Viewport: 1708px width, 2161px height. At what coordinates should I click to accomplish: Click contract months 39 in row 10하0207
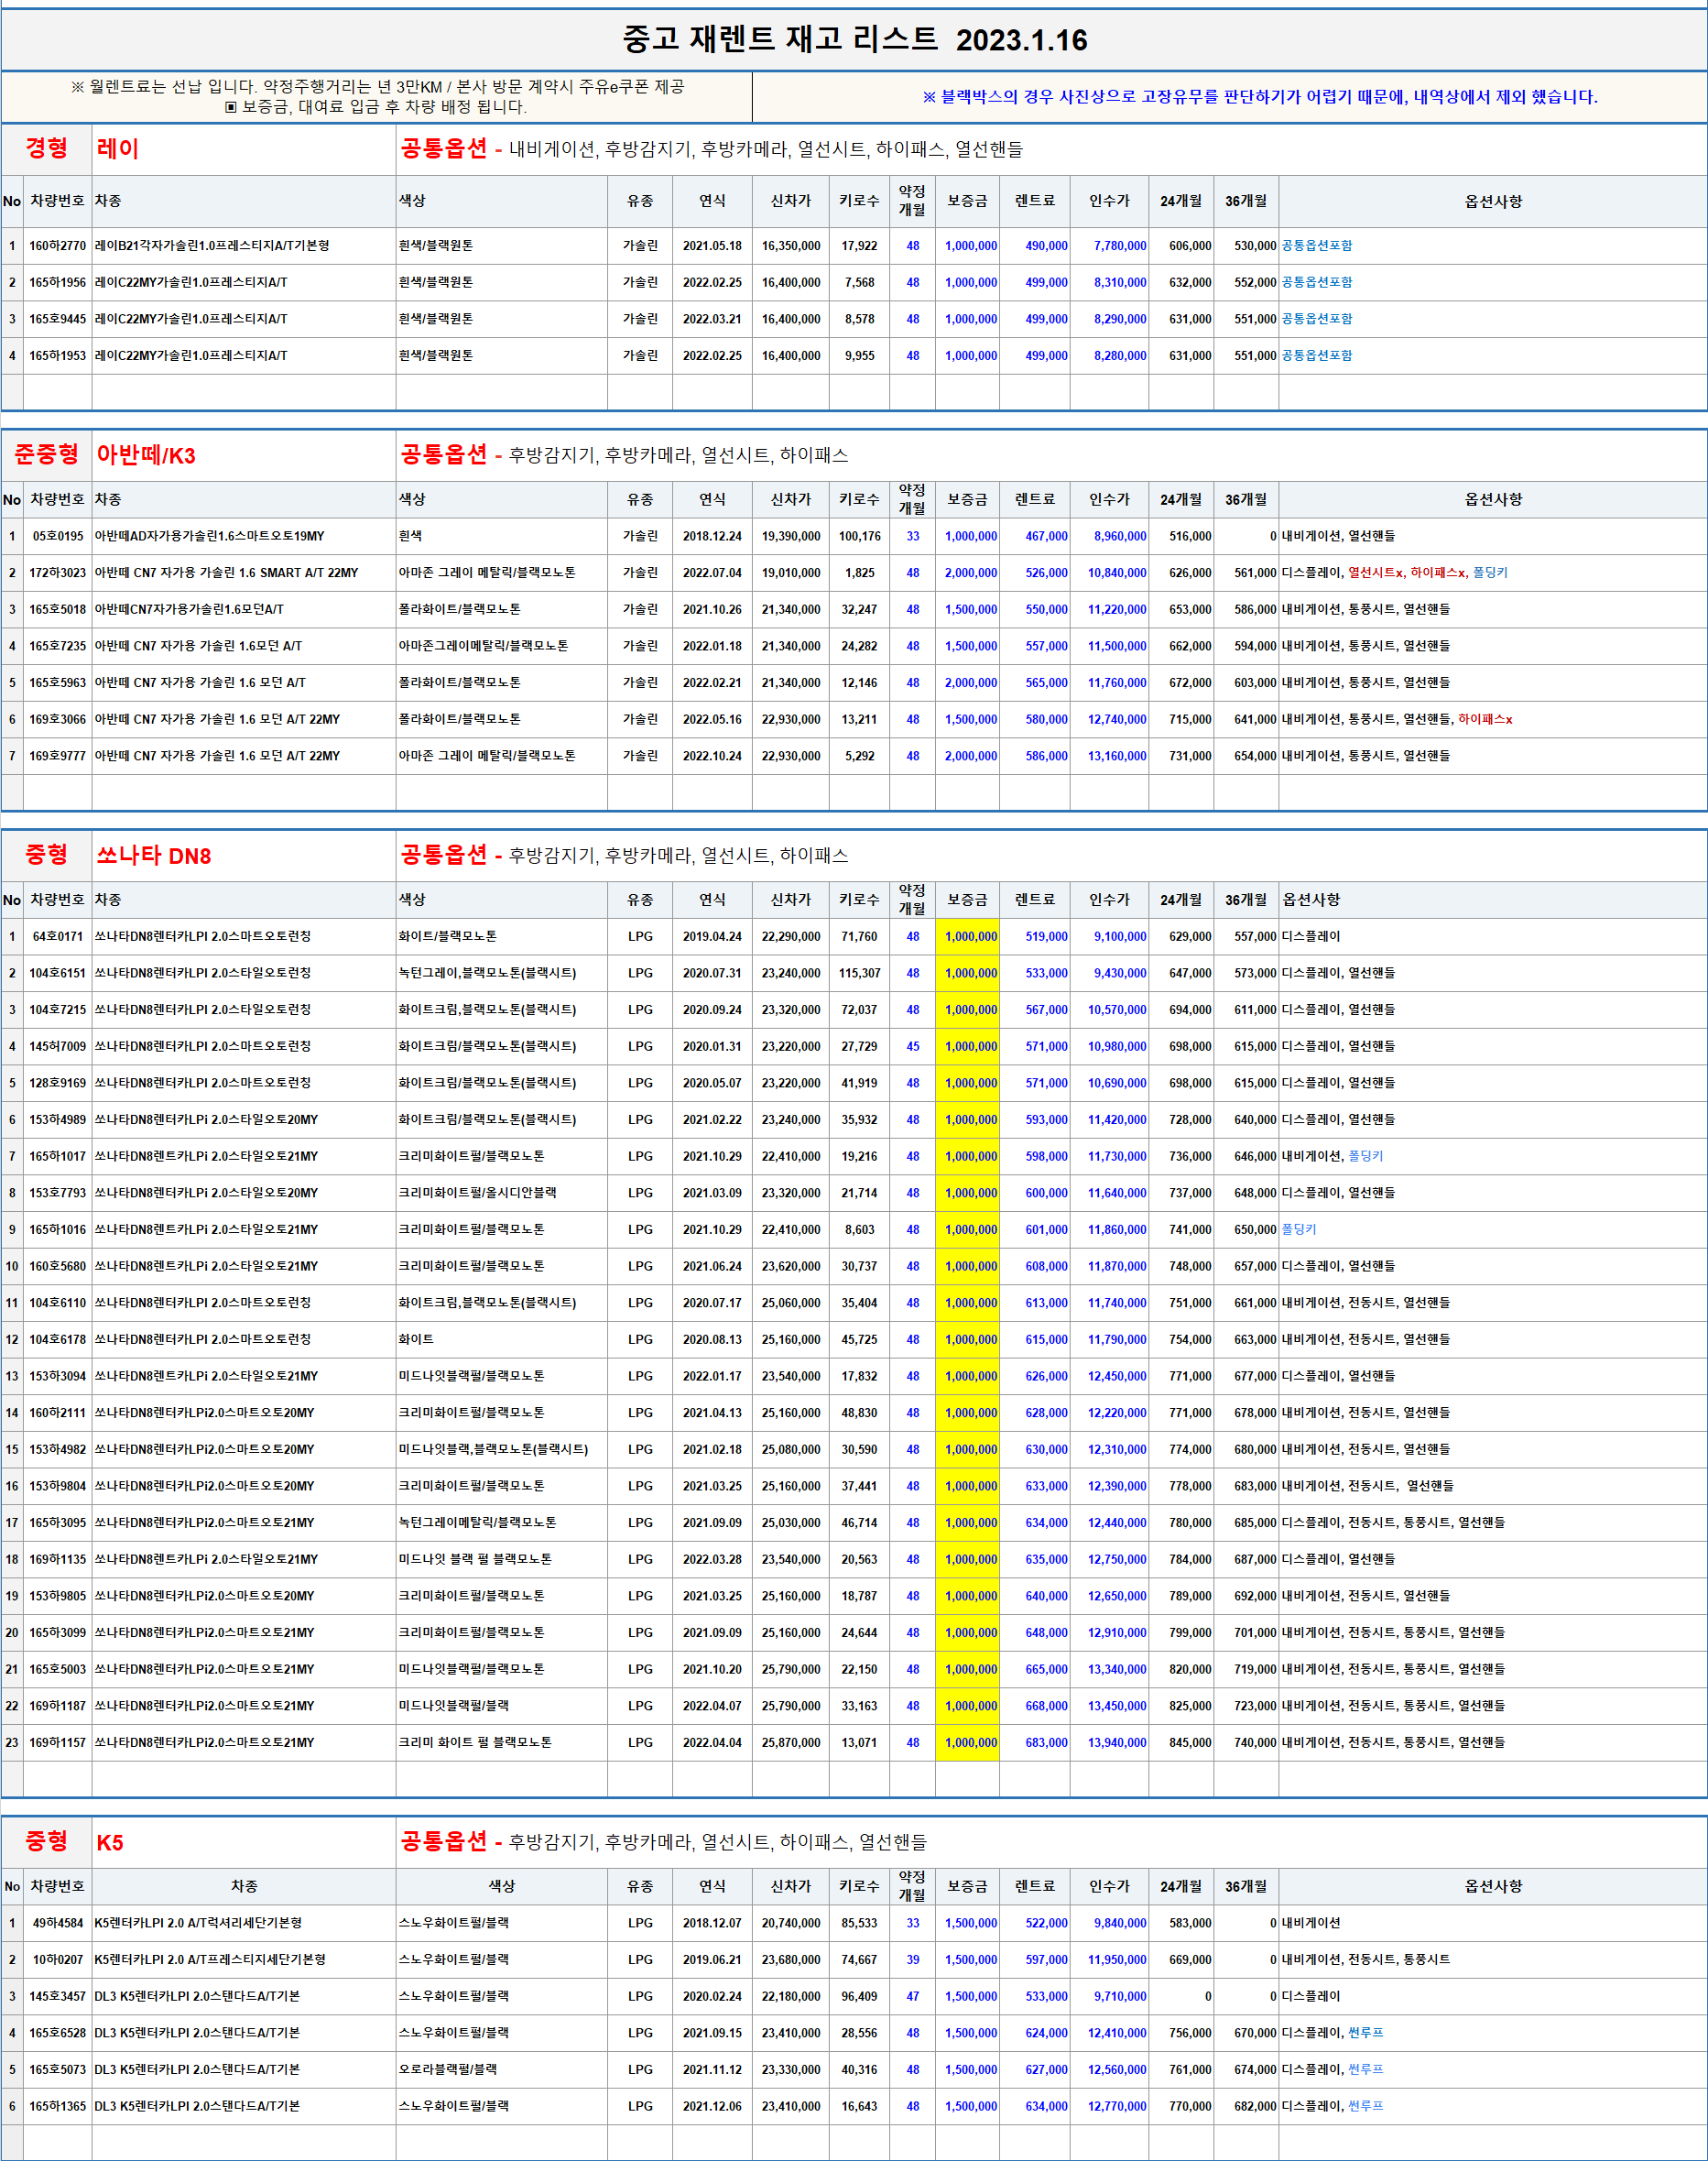click(912, 1960)
